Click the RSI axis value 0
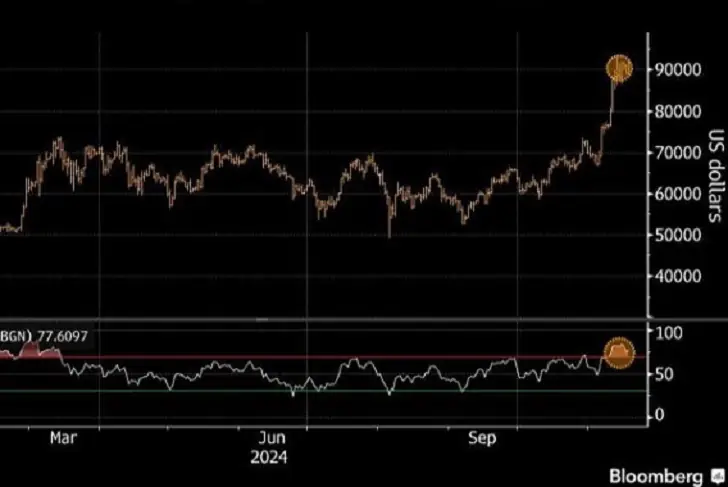This screenshot has height=487, width=728. click(x=660, y=415)
